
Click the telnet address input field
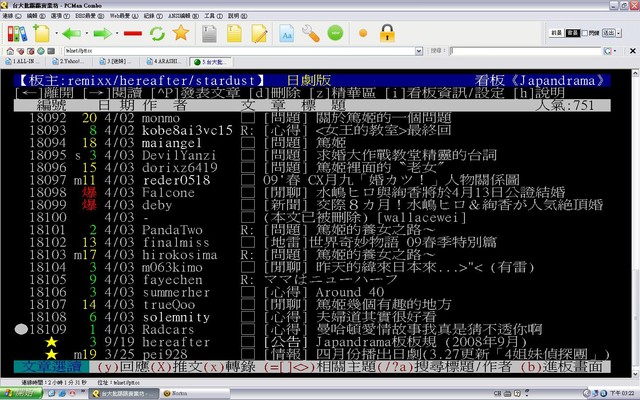pos(240,51)
